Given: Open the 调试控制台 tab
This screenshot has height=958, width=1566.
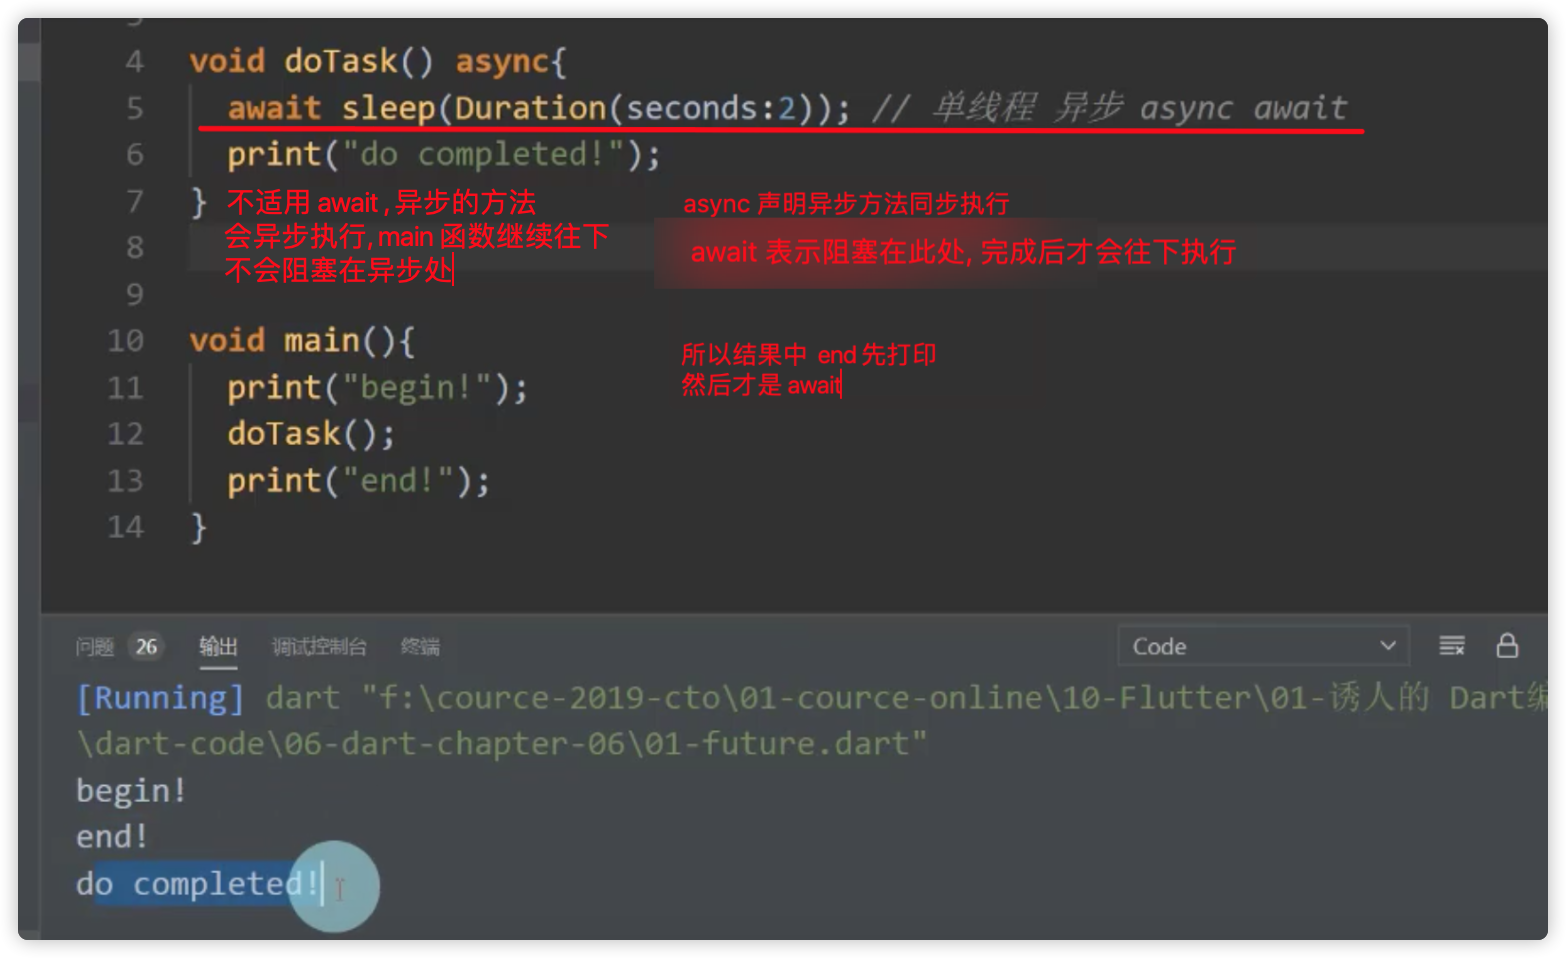Looking at the screenshot, I should coord(319,647).
